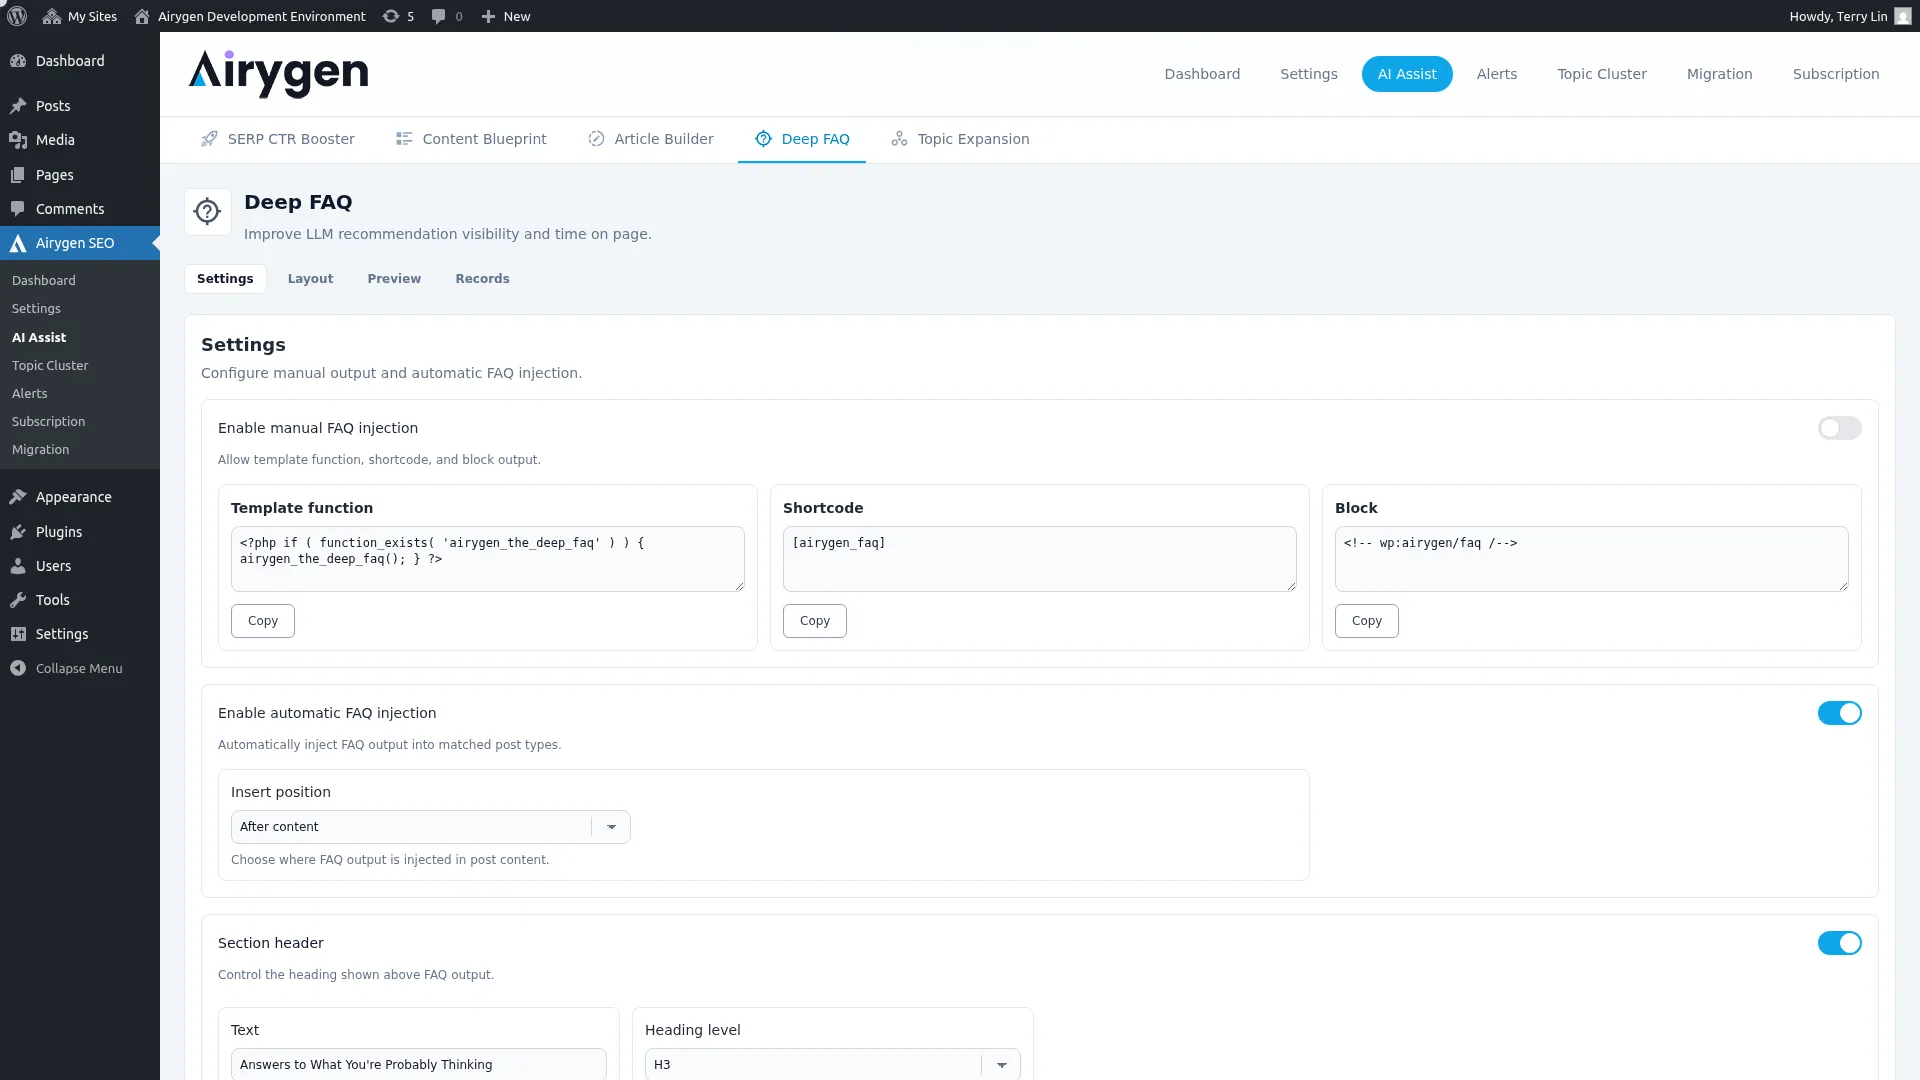The width and height of the screenshot is (1920, 1080).
Task: Click the Settings sliders icon in sidebar
Action: [18, 634]
